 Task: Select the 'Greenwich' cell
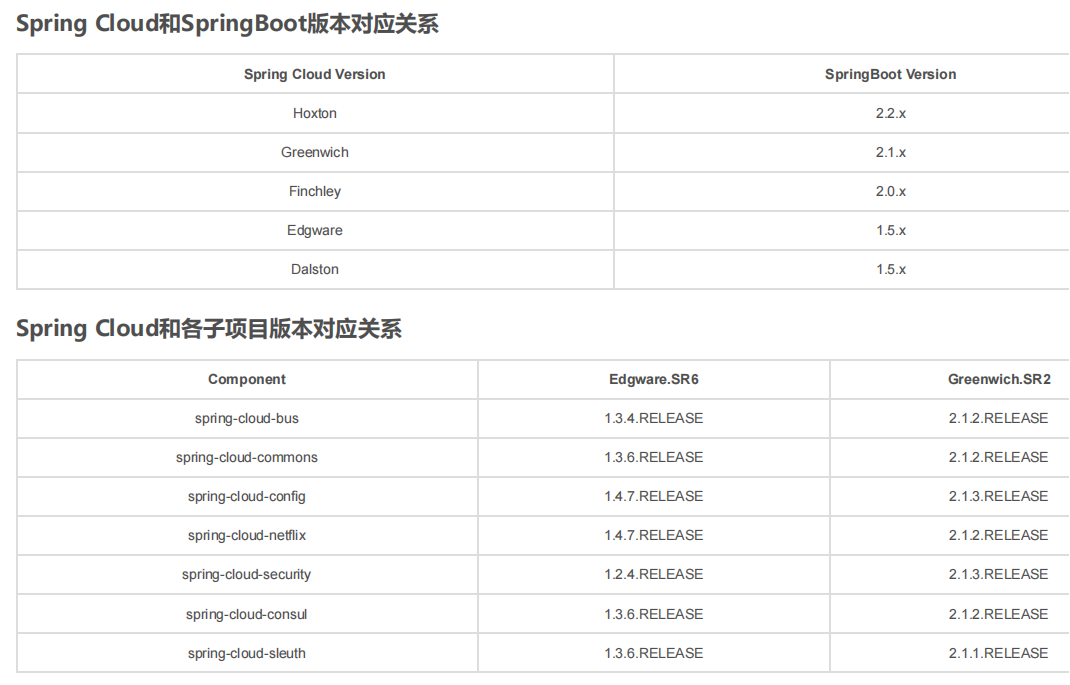tap(315, 152)
